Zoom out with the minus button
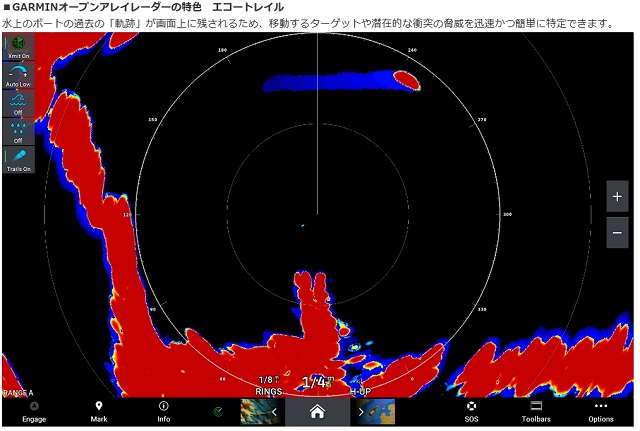Screen dimensions: 640x431 pos(617,233)
